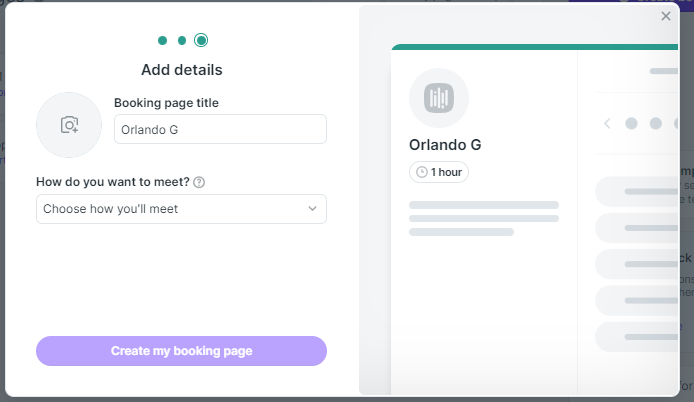The height and width of the screenshot is (402, 694).
Task: Click the first gray dot in preview calendar
Action: (631, 124)
